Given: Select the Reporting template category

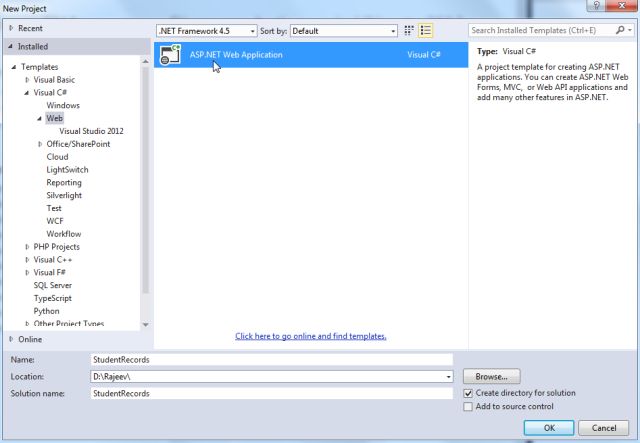Looking at the screenshot, I should [64, 183].
